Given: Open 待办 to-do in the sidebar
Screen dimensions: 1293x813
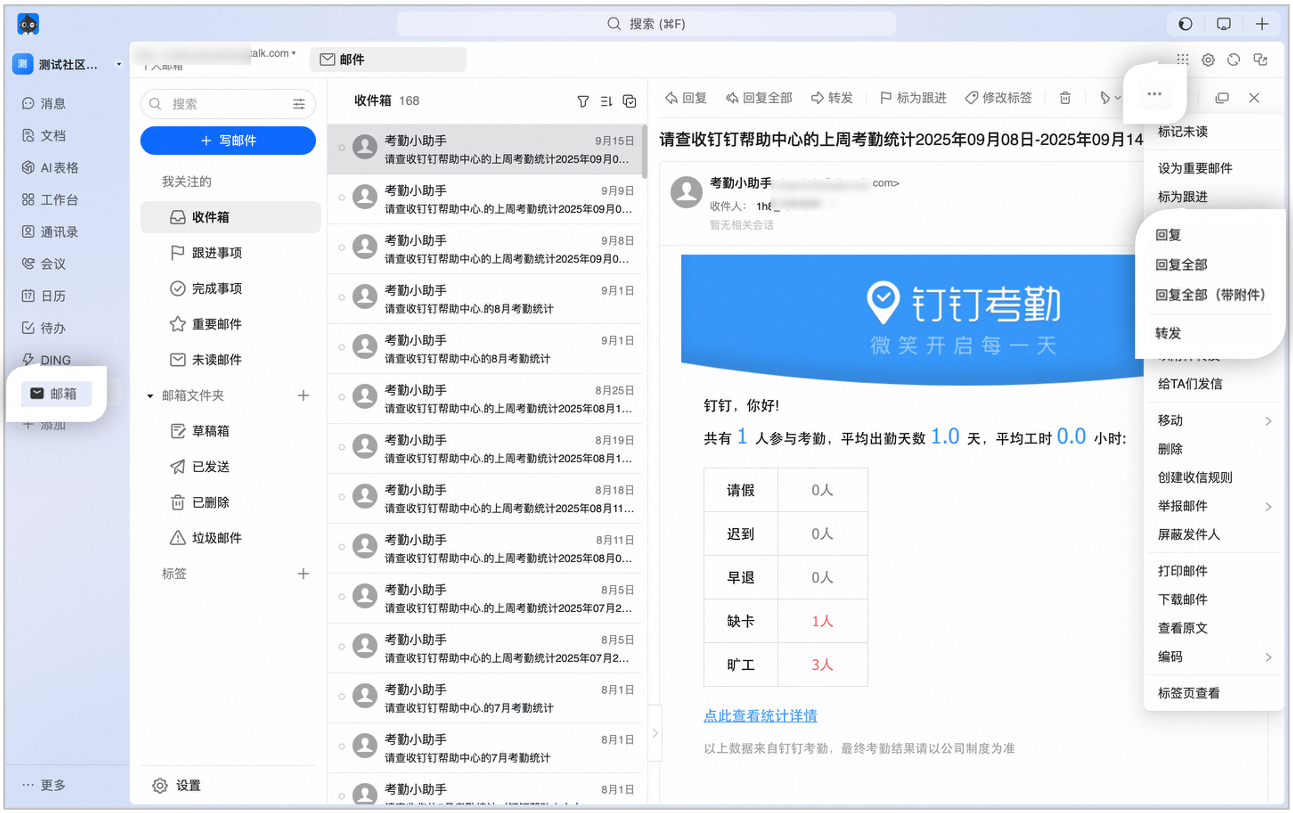Looking at the screenshot, I should (44, 328).
